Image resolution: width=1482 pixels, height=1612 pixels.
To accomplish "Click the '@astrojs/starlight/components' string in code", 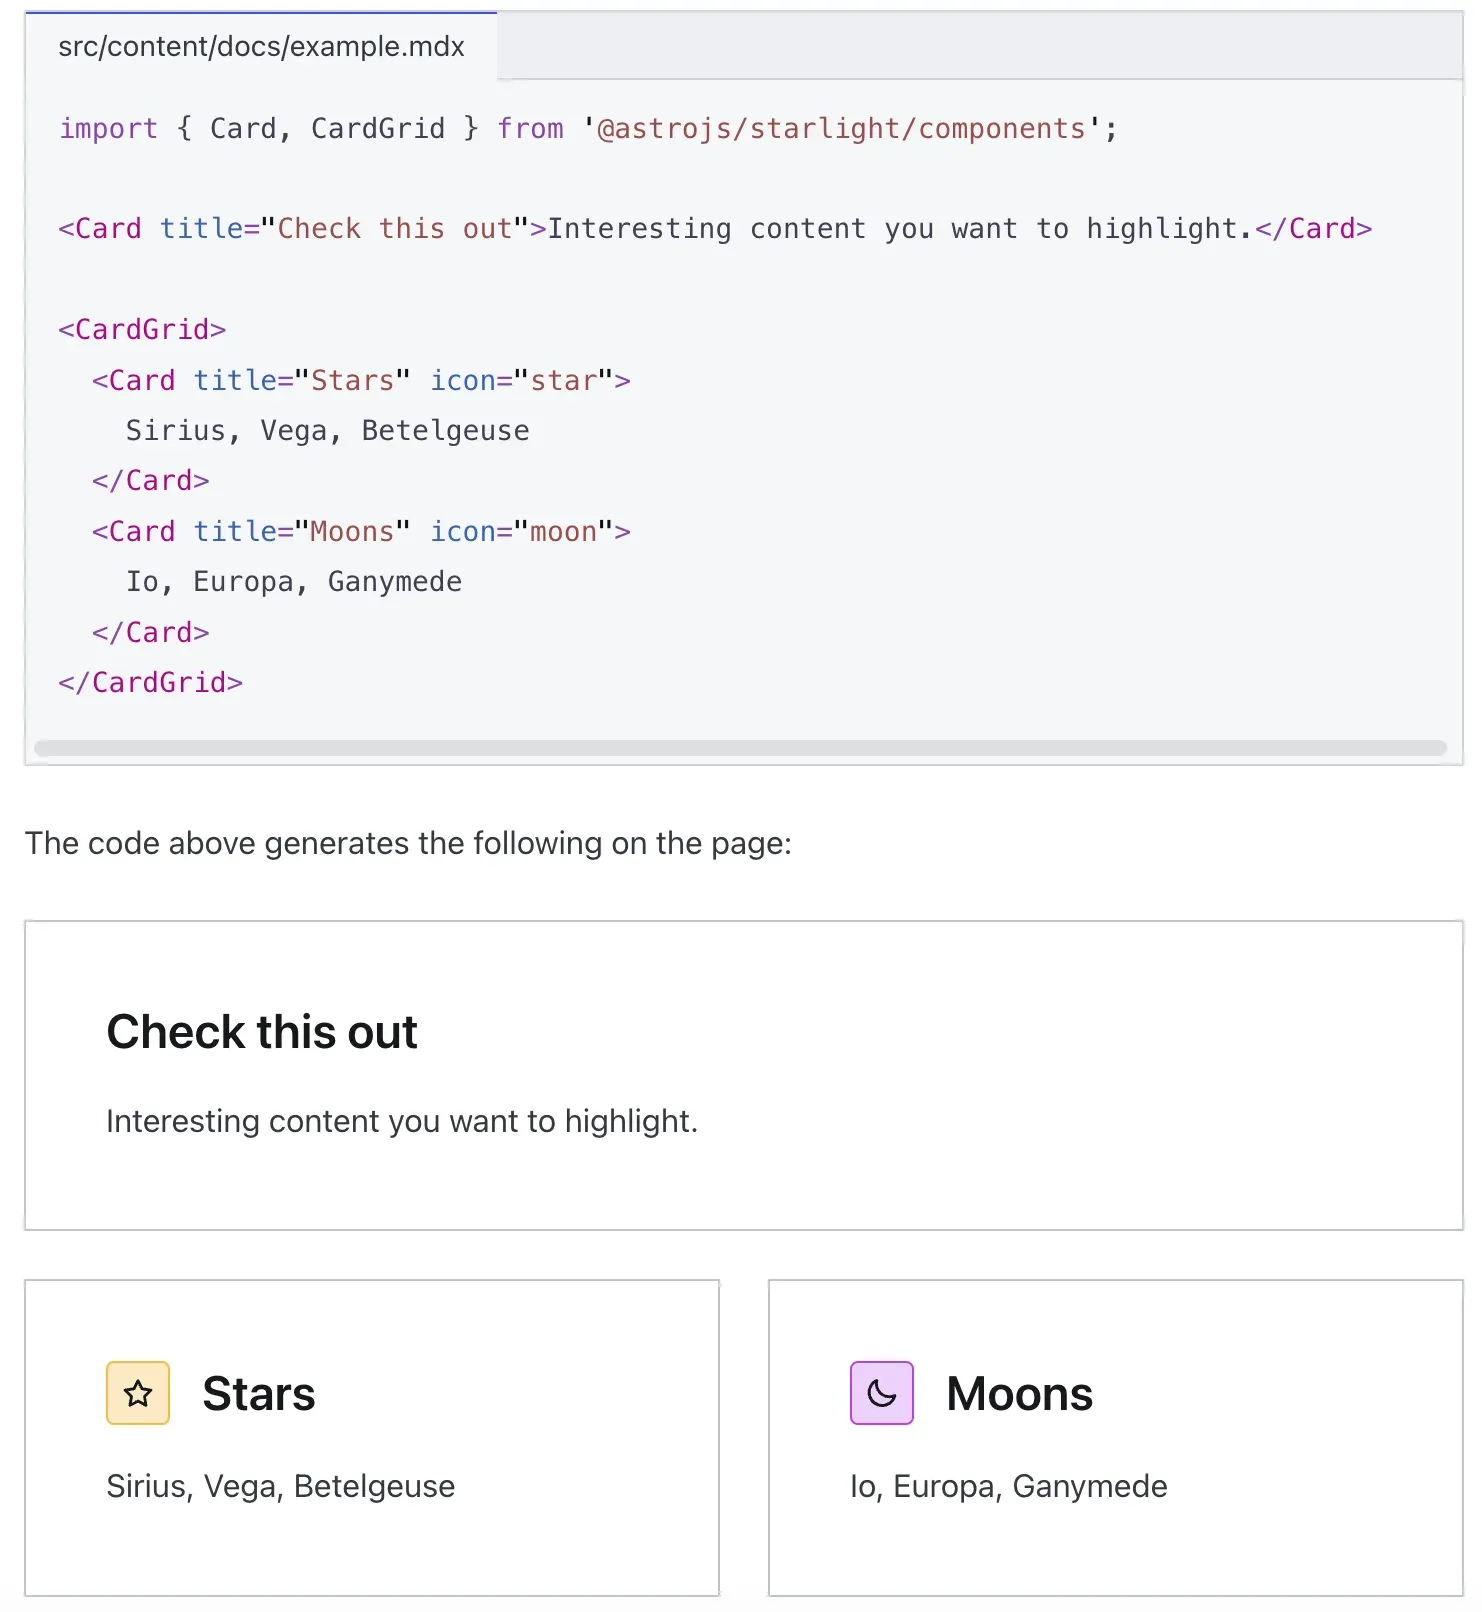I will 841,129.
